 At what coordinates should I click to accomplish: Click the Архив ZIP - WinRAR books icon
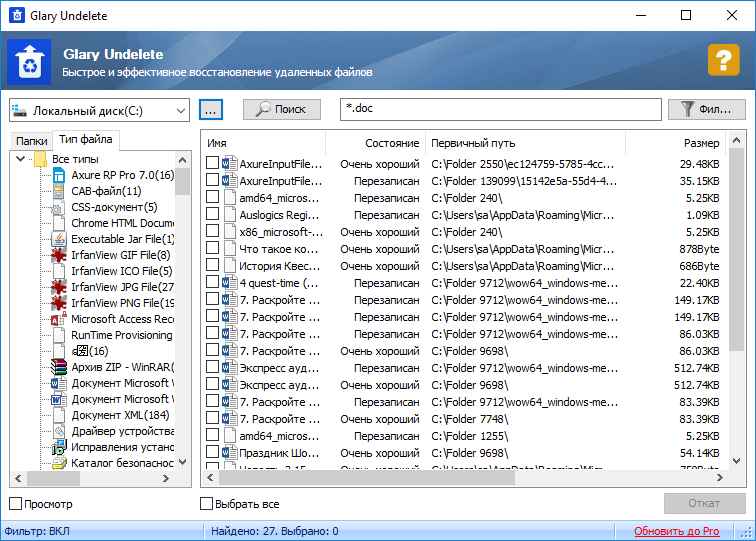pos(59,367)
